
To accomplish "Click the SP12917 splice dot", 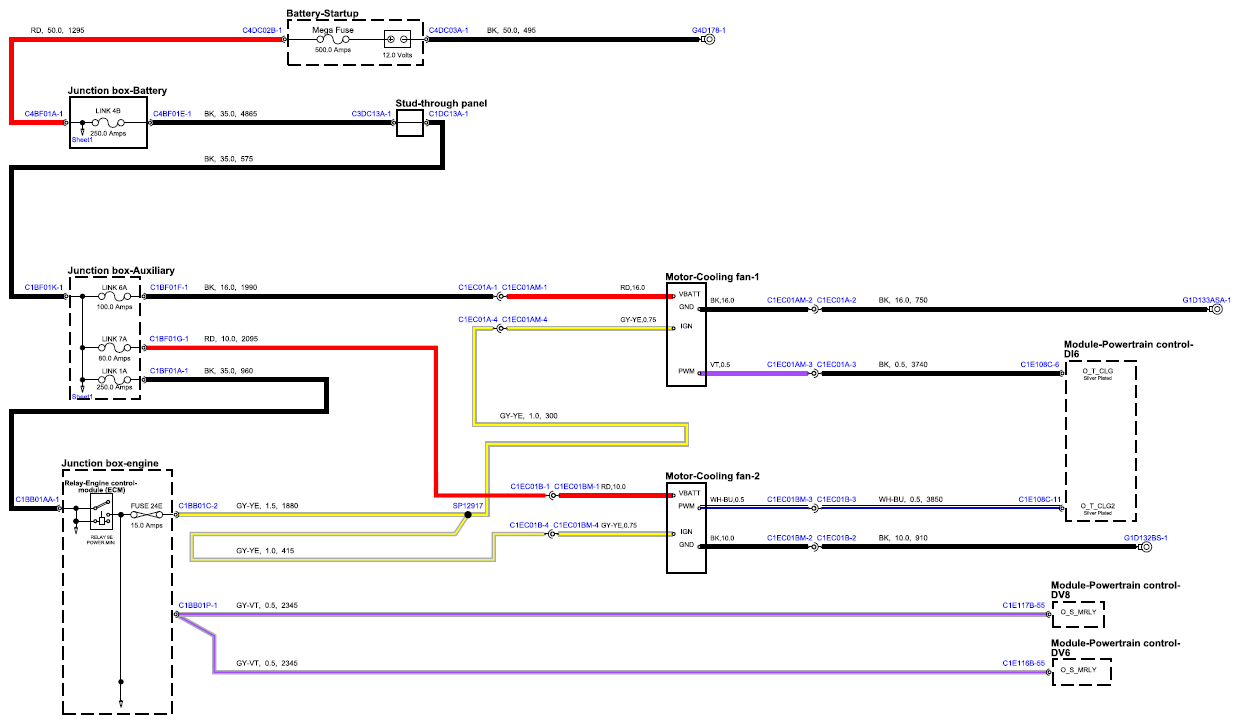I will [467, 516].
